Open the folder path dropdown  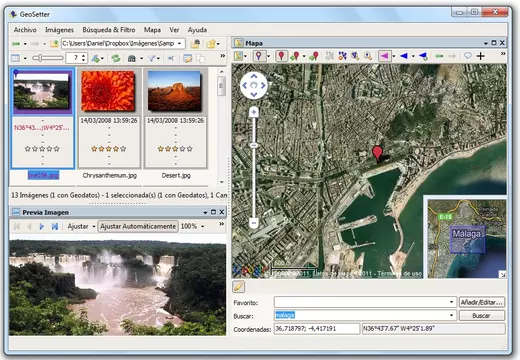[x=180, y=44]
